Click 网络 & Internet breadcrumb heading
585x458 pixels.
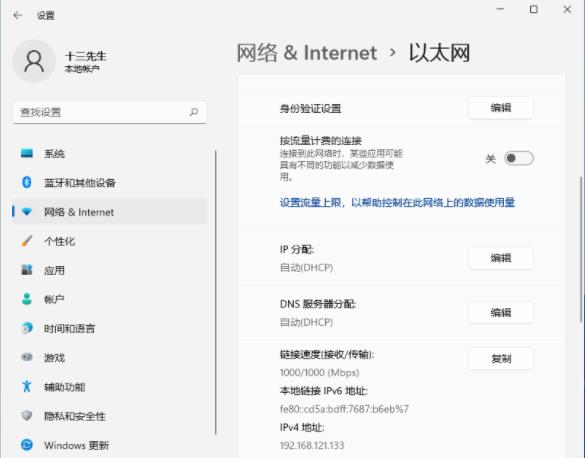[307, 53]
